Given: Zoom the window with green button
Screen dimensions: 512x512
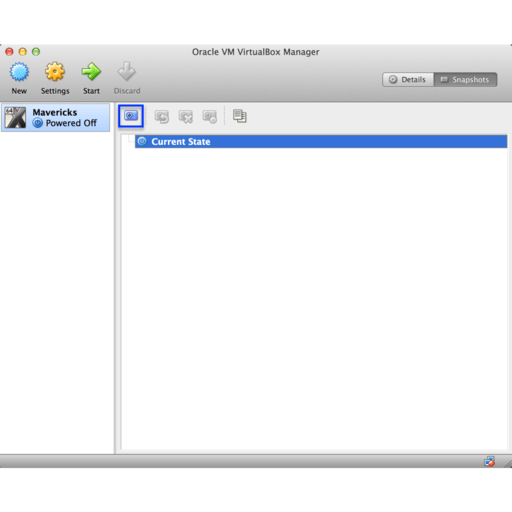Looking at the screenshot, I should pos(36,52).
